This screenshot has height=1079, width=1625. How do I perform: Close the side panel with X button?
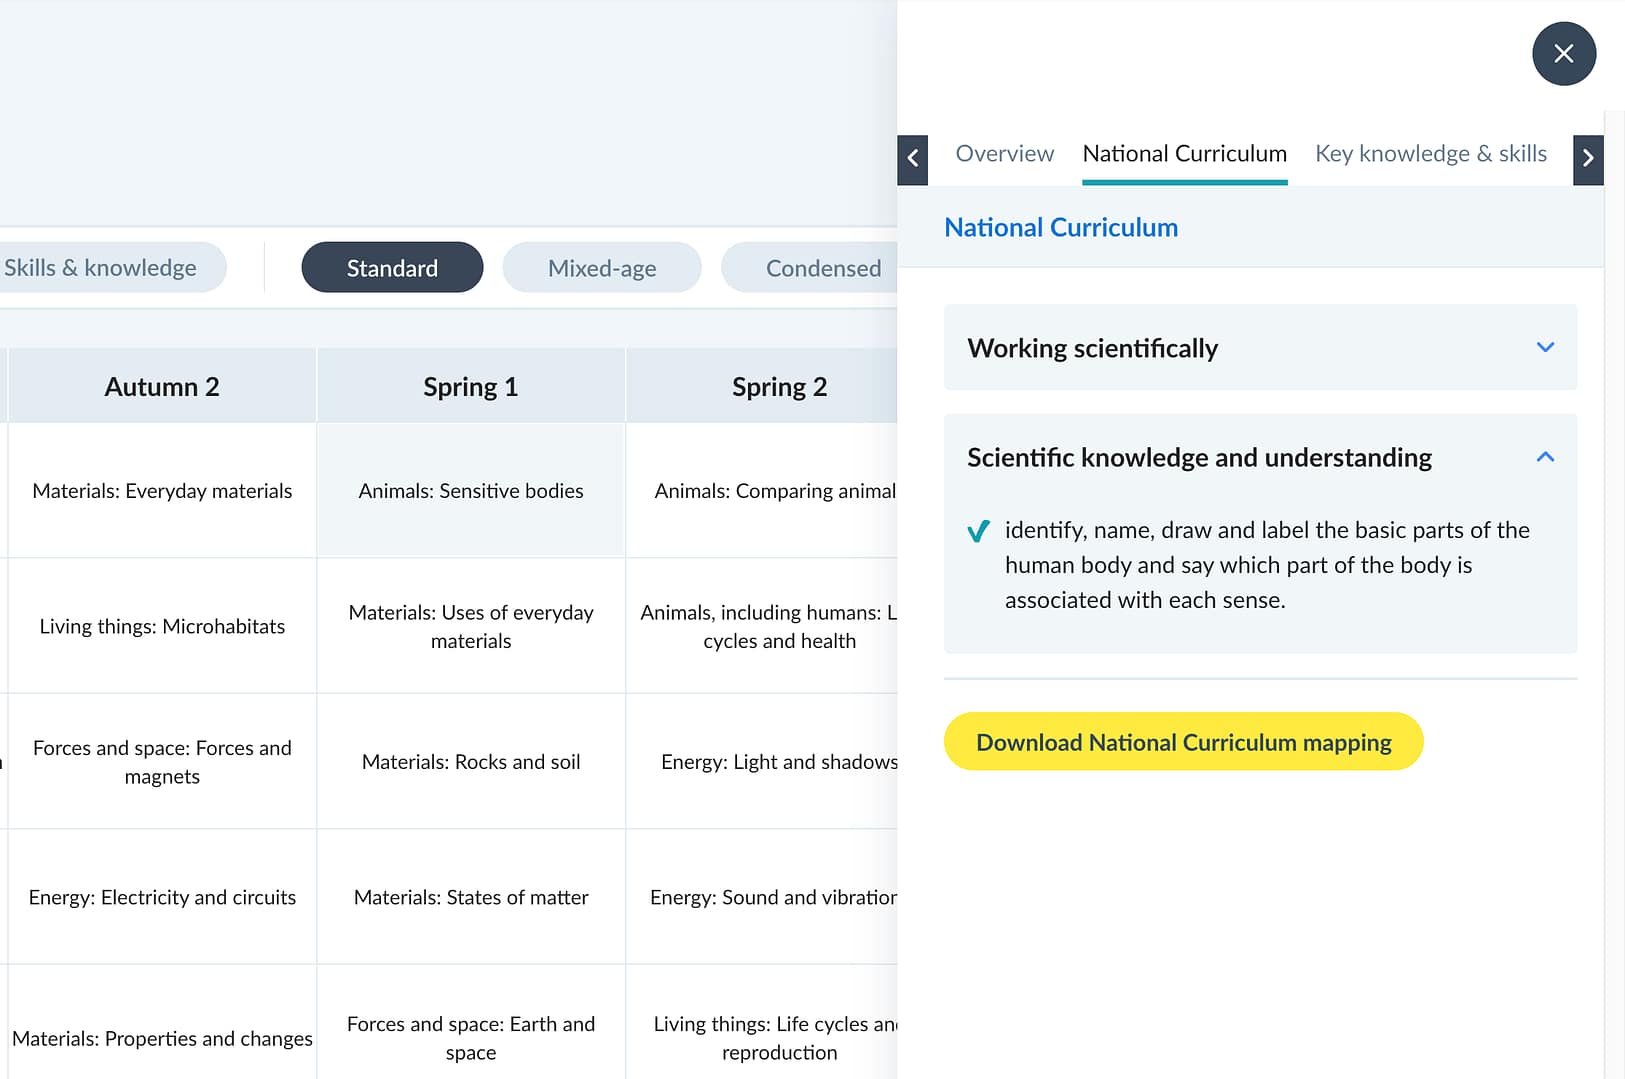pos(1563,54)
